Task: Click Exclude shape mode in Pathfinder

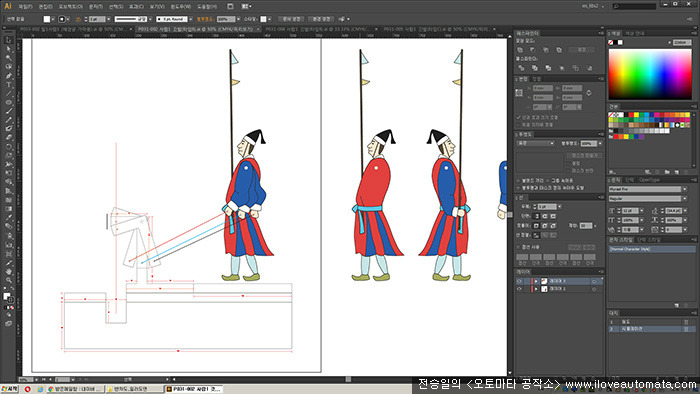Action: click(x=559, y=50)
